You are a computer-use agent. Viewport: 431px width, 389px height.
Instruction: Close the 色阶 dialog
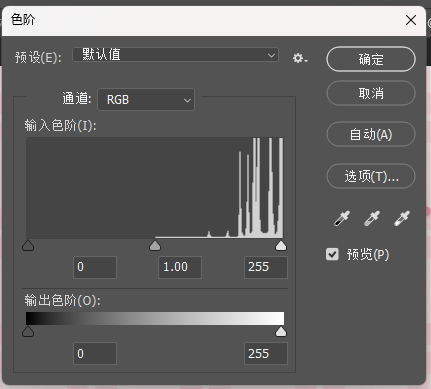411,20
